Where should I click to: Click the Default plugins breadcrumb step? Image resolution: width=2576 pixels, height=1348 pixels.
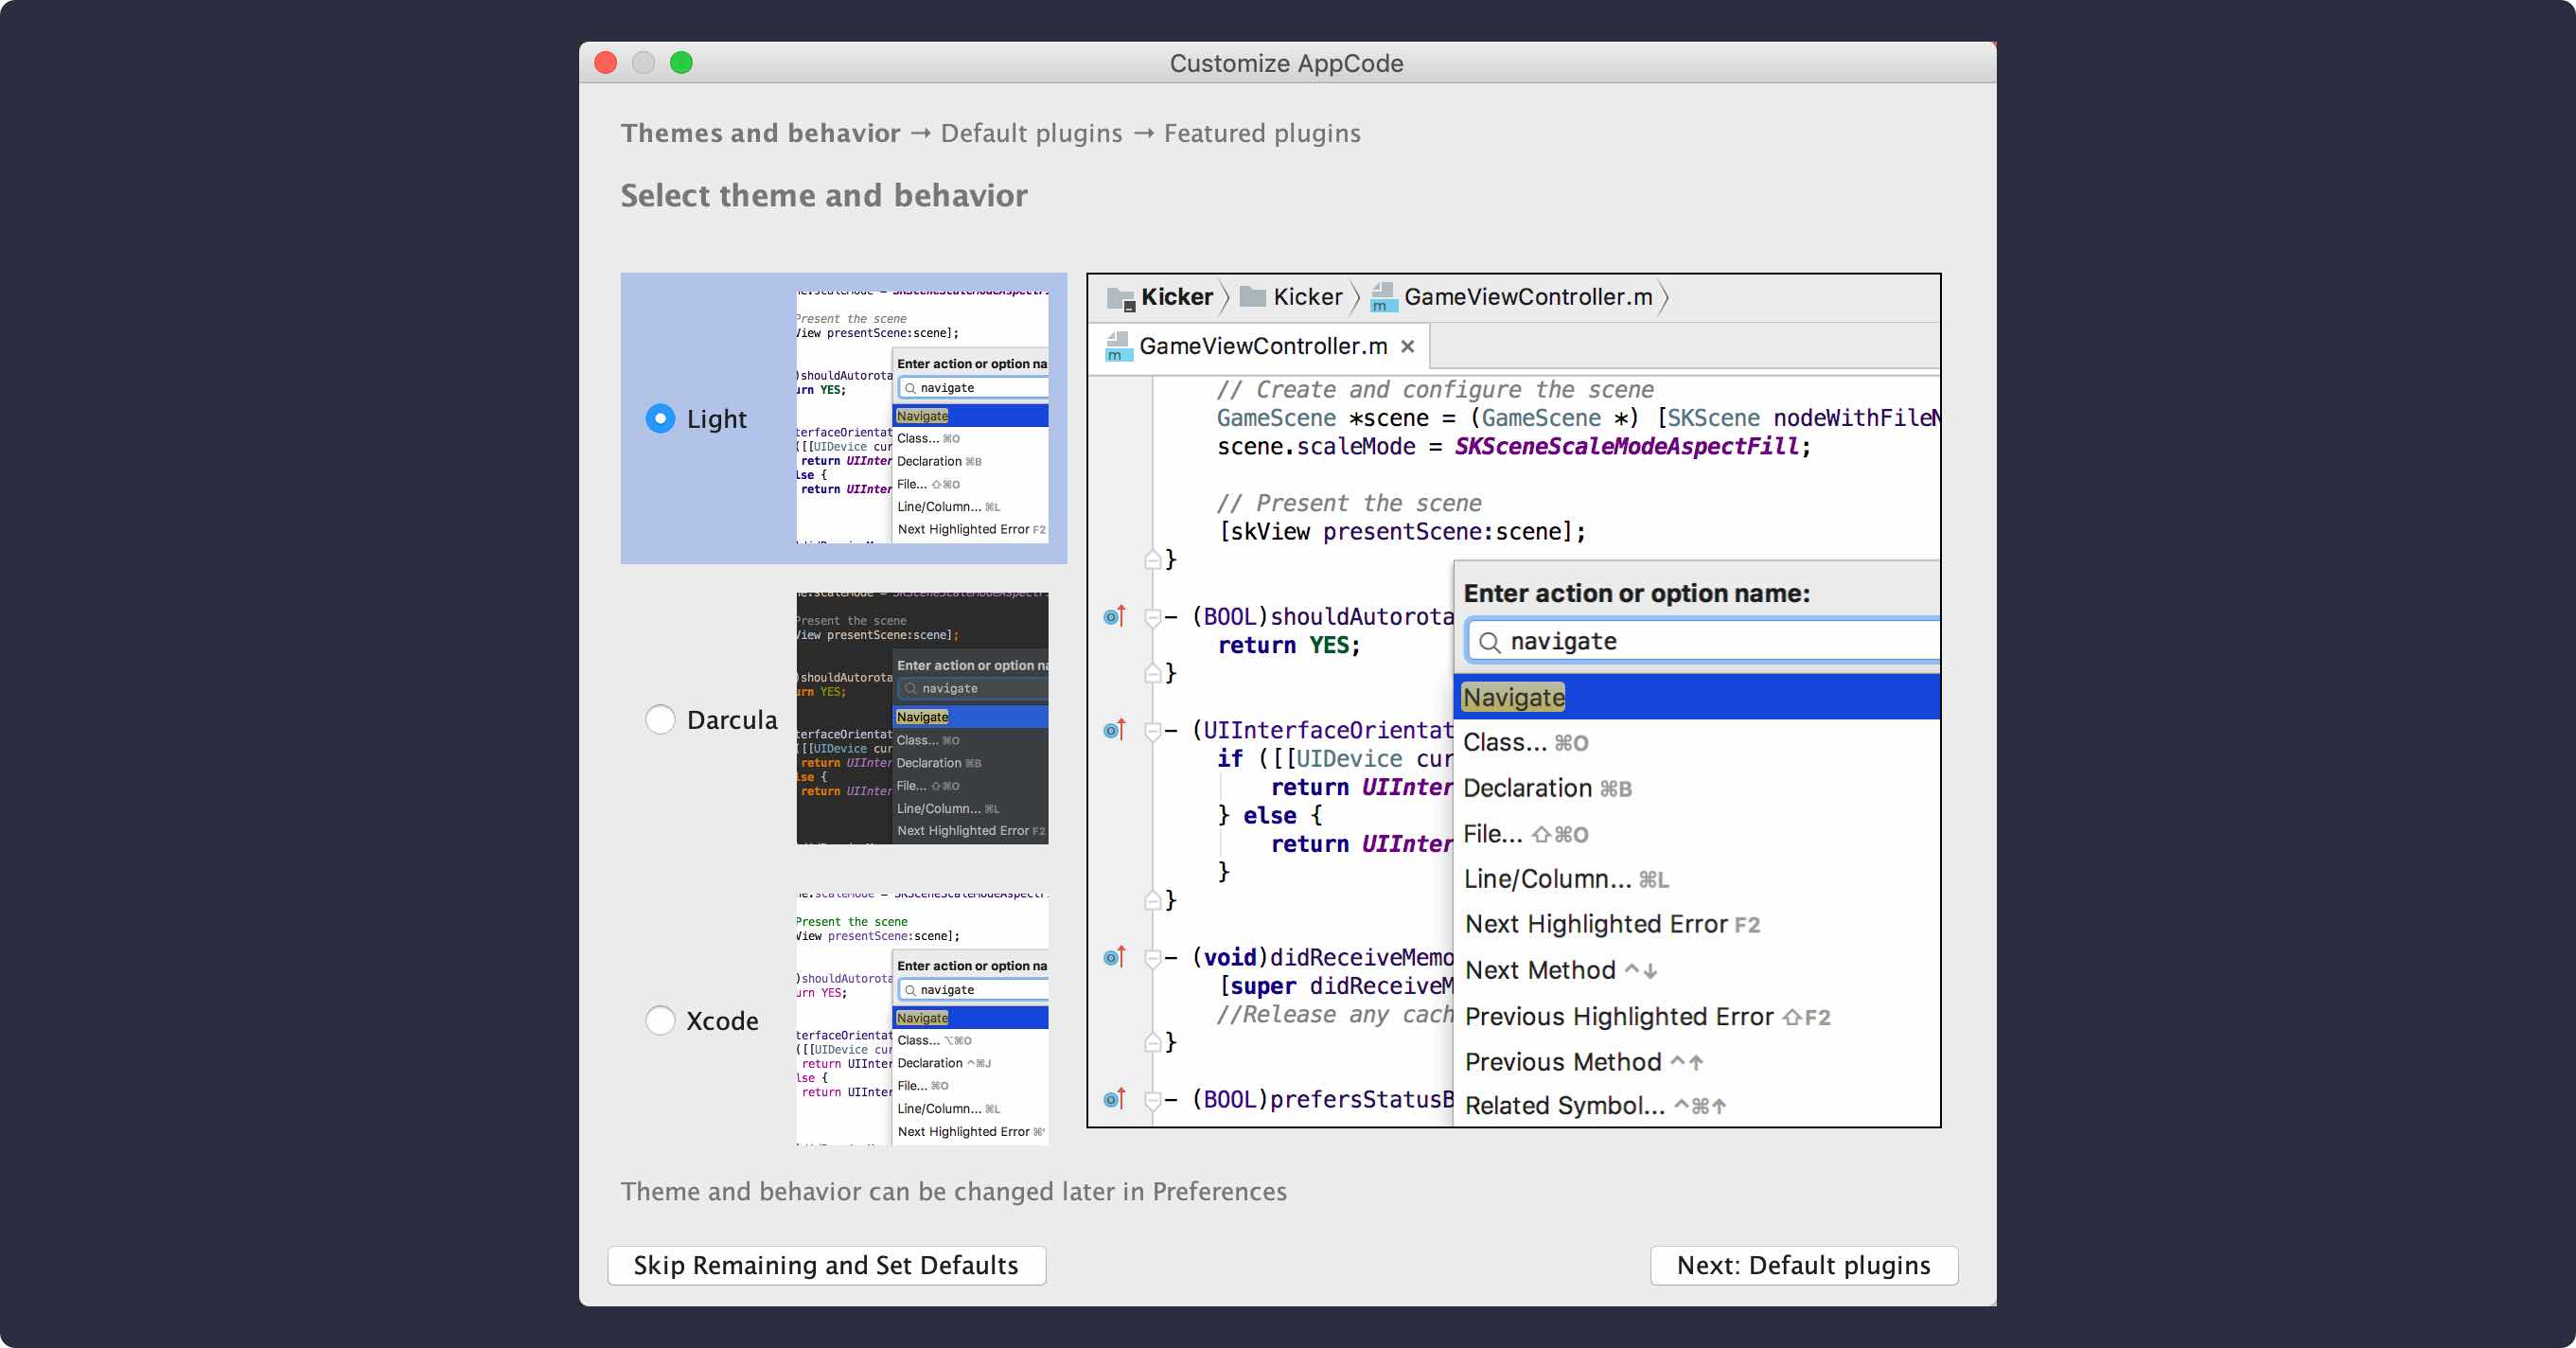1031,133
